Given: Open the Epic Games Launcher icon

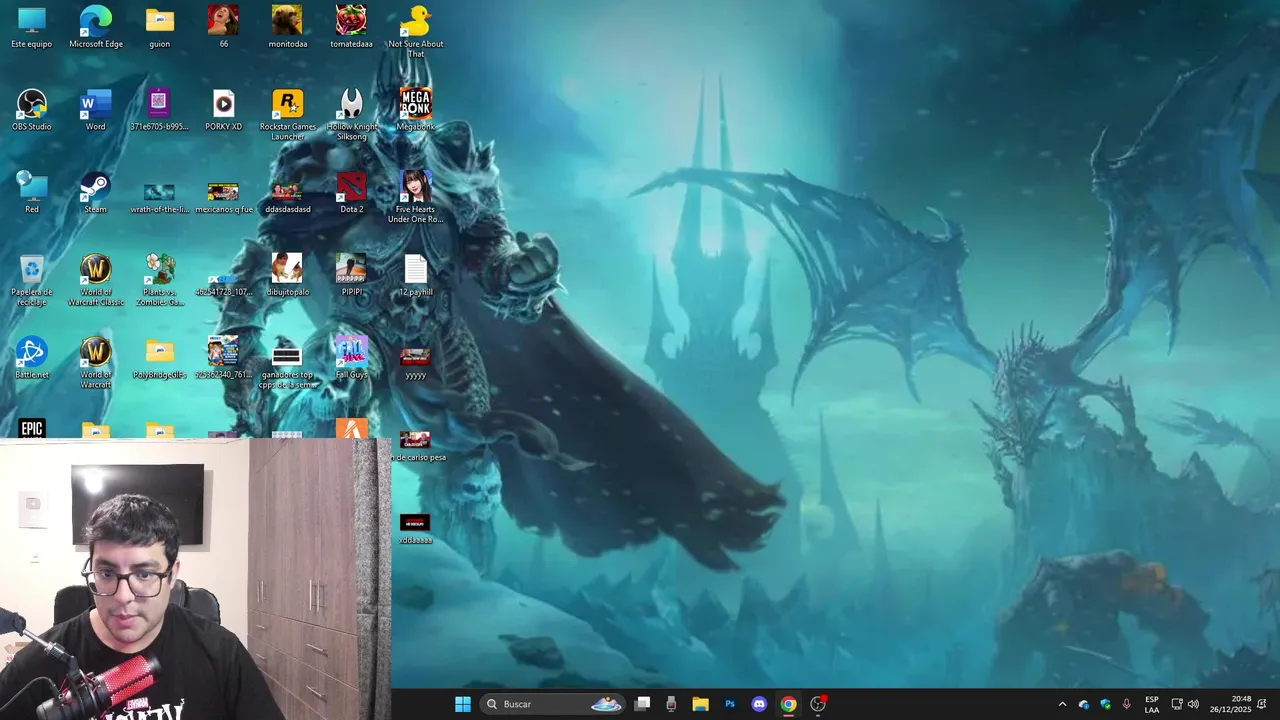Looking at the screenshot, I should pyautogui.click(x=32, y=428).
